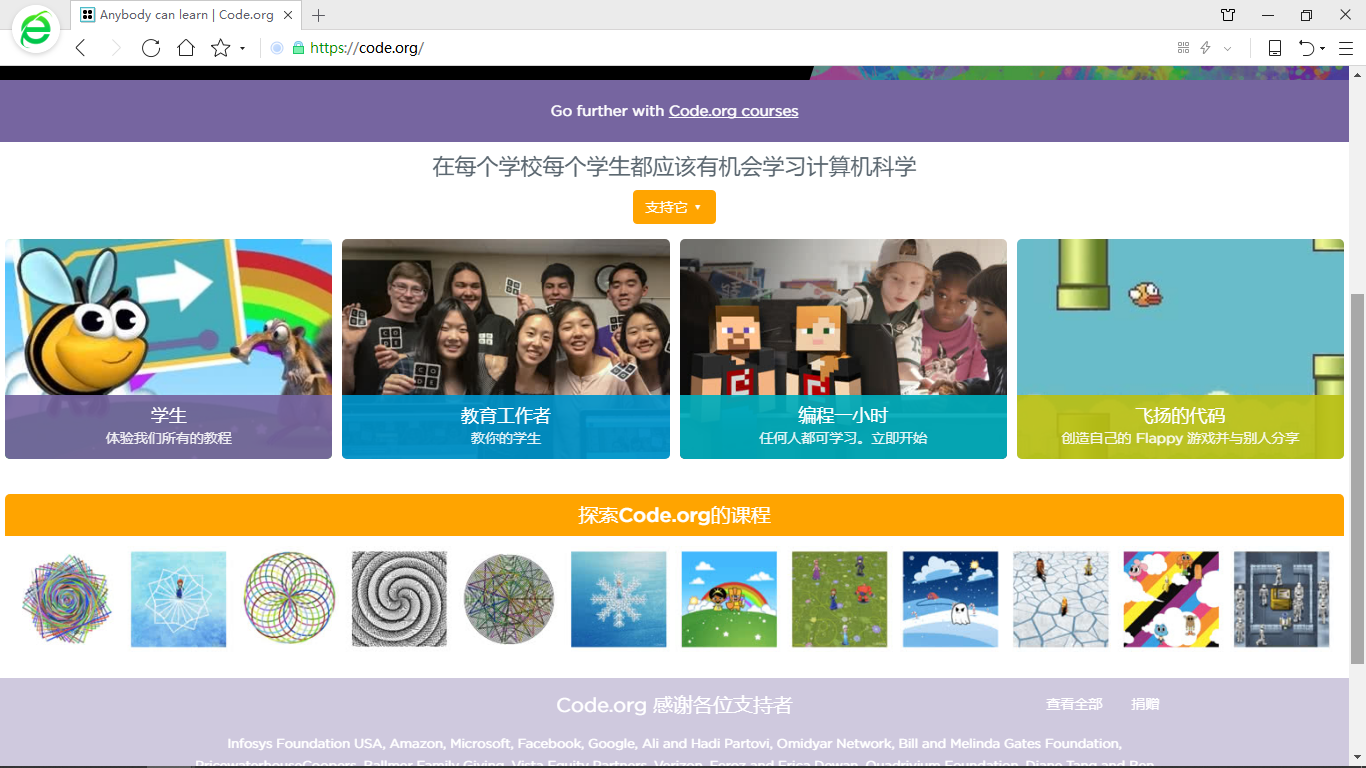The height and width of the screenshot is (768, 1366).
Task: Click the vertical page scrollbar thumb
Action: 1357,479
